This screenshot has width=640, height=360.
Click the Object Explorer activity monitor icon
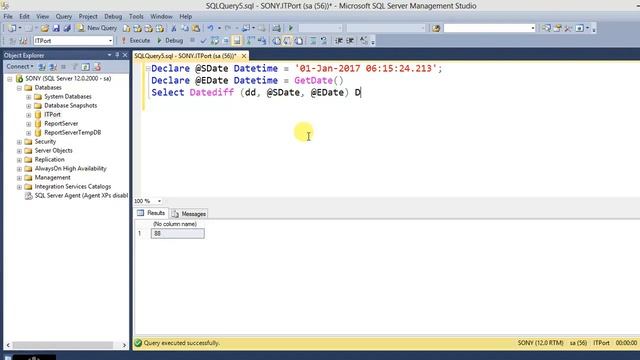[x=97, y=67]
